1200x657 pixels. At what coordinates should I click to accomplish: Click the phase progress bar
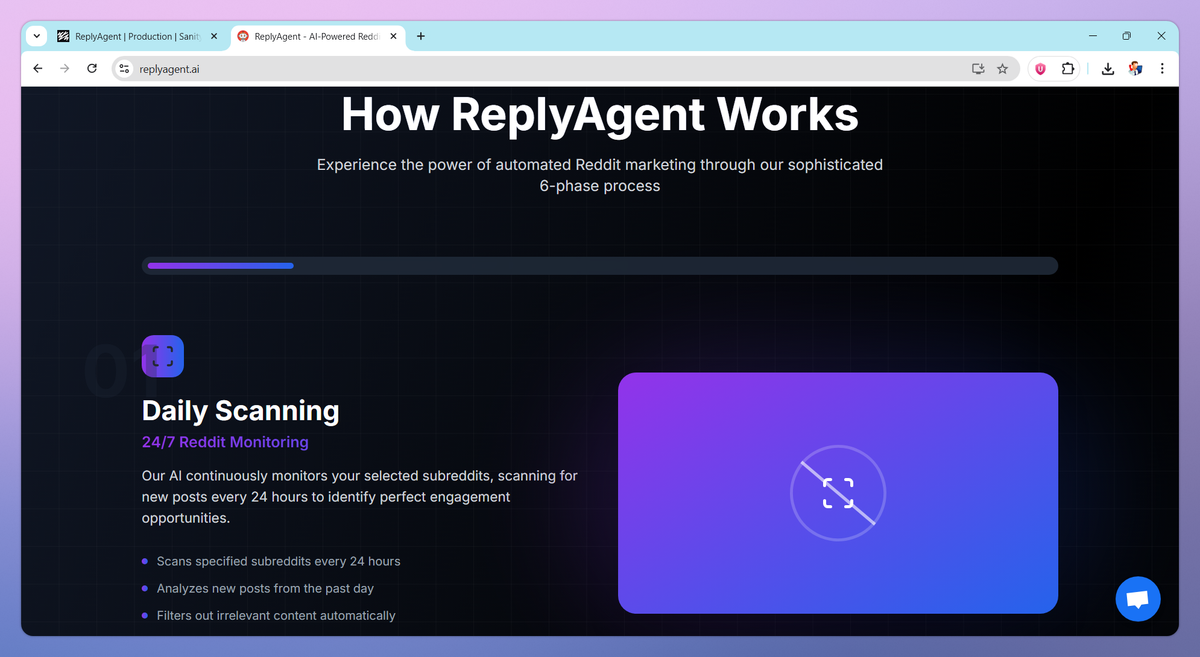pos(600,266)
